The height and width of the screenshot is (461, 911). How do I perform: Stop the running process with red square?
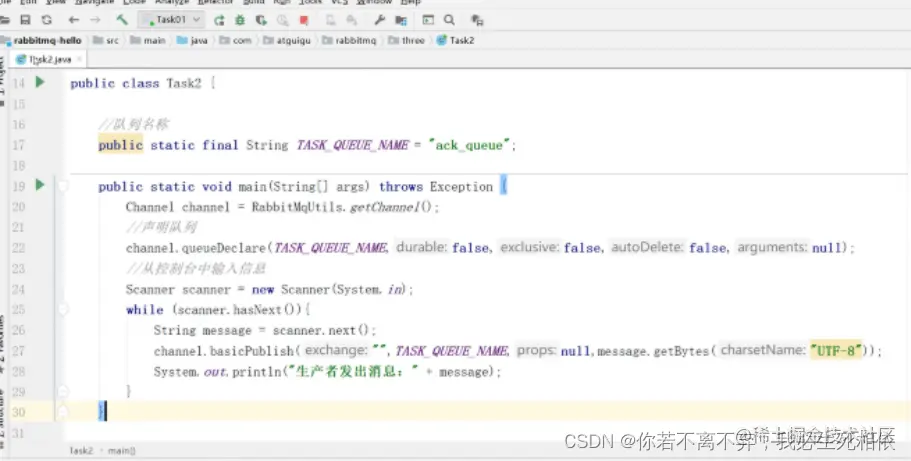(x=304, y=20)
